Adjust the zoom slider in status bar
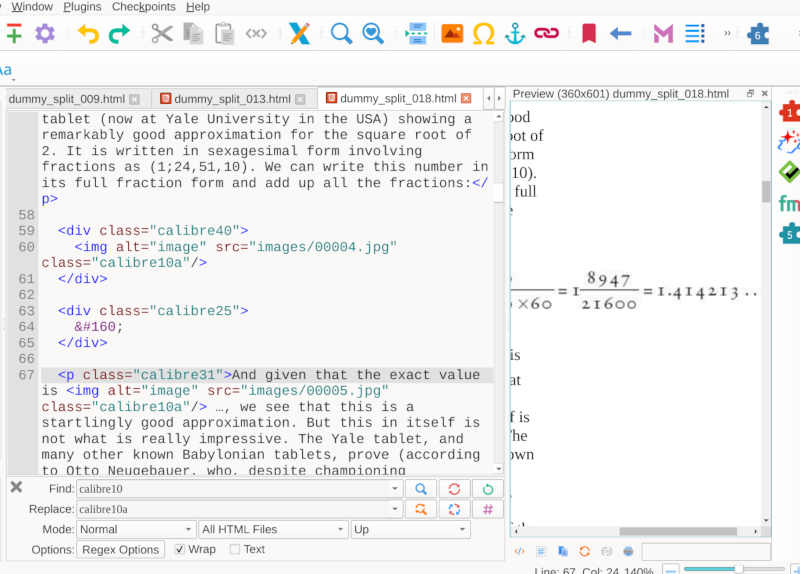The width and height of the screenshot is (800, 574). click(738, 569)
